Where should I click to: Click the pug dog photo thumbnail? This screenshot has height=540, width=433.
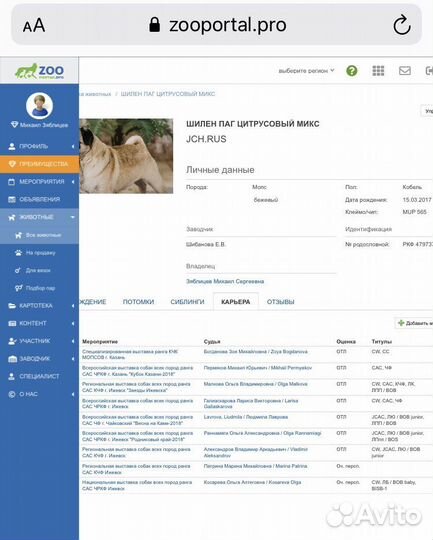coord(126,156)
